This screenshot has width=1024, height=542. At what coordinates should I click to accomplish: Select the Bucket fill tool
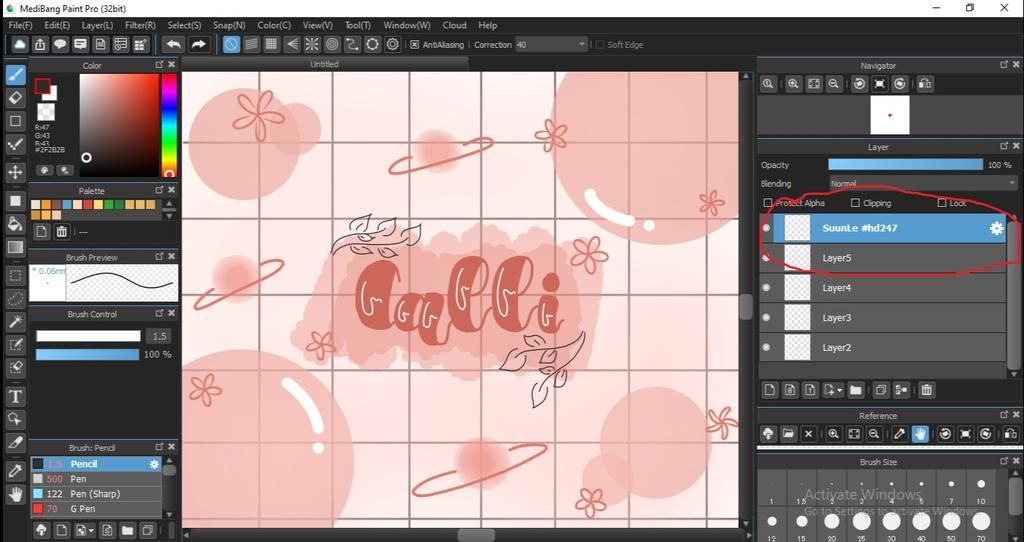(16, 224)
